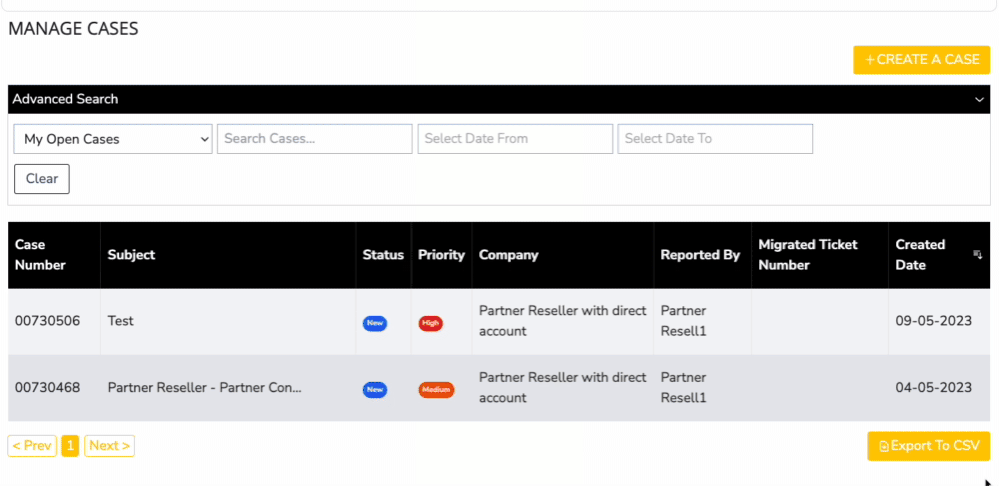Screen dimensions: 999x486
Task: Click the orange Medium priority badge
Action: 436,390
